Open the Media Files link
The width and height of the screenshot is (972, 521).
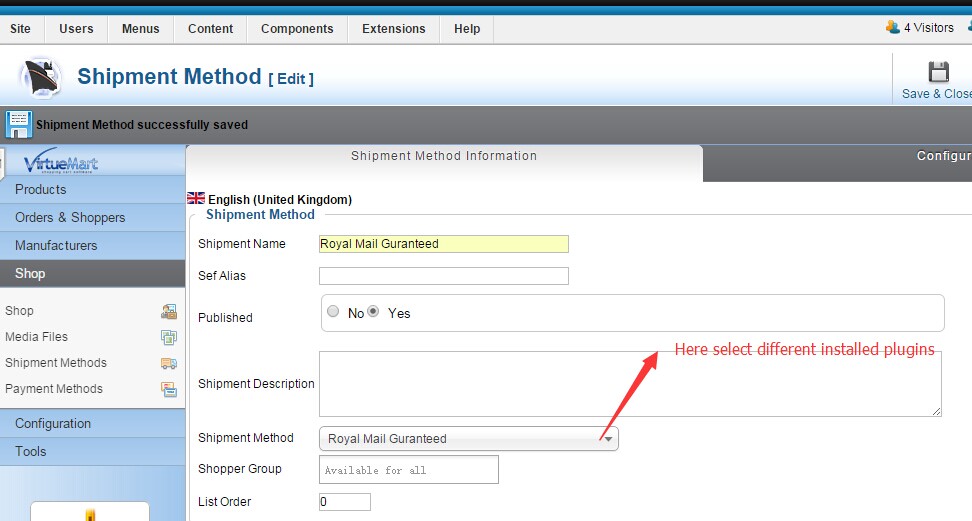click(x=37, y=337)
